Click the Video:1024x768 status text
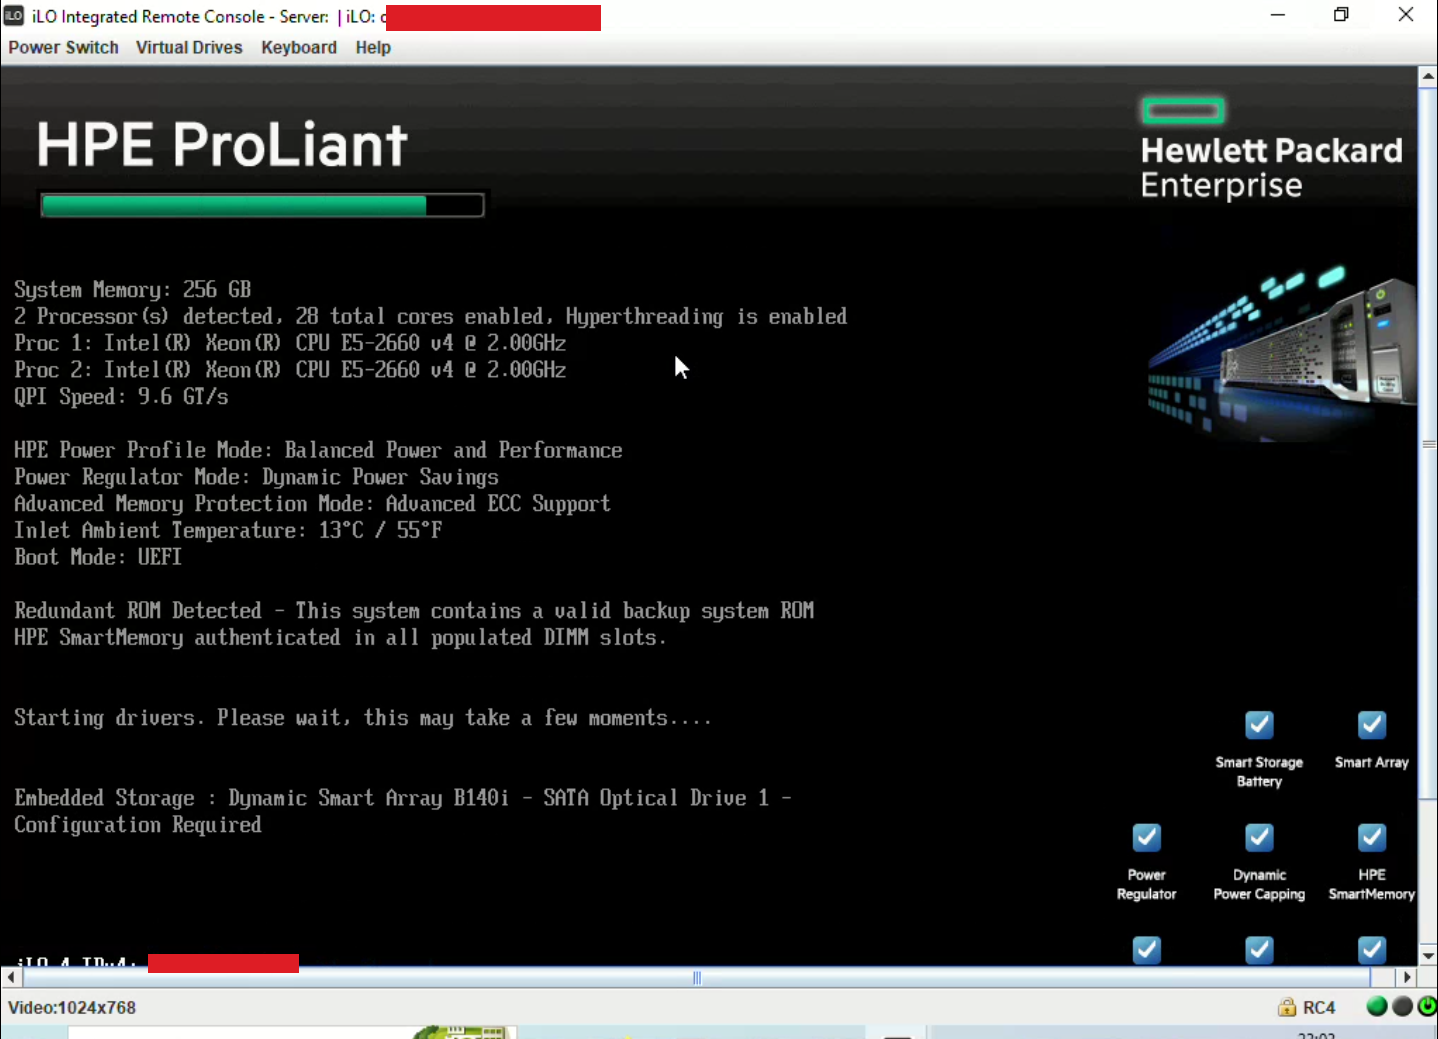 tap(72, 1007)
